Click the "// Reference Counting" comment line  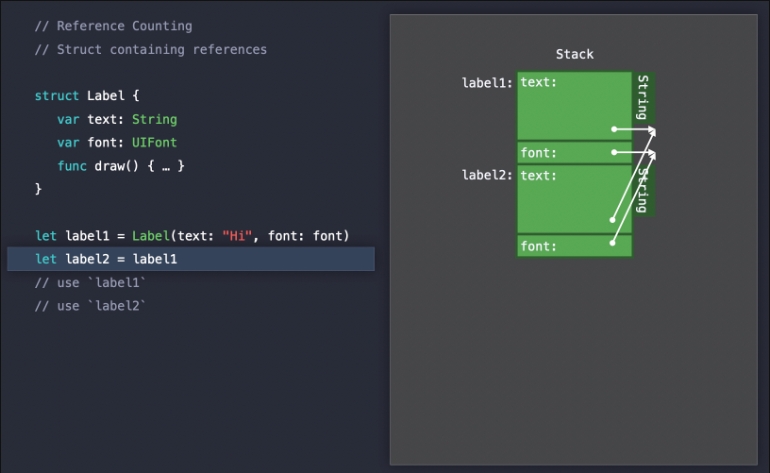coord(113,26)
